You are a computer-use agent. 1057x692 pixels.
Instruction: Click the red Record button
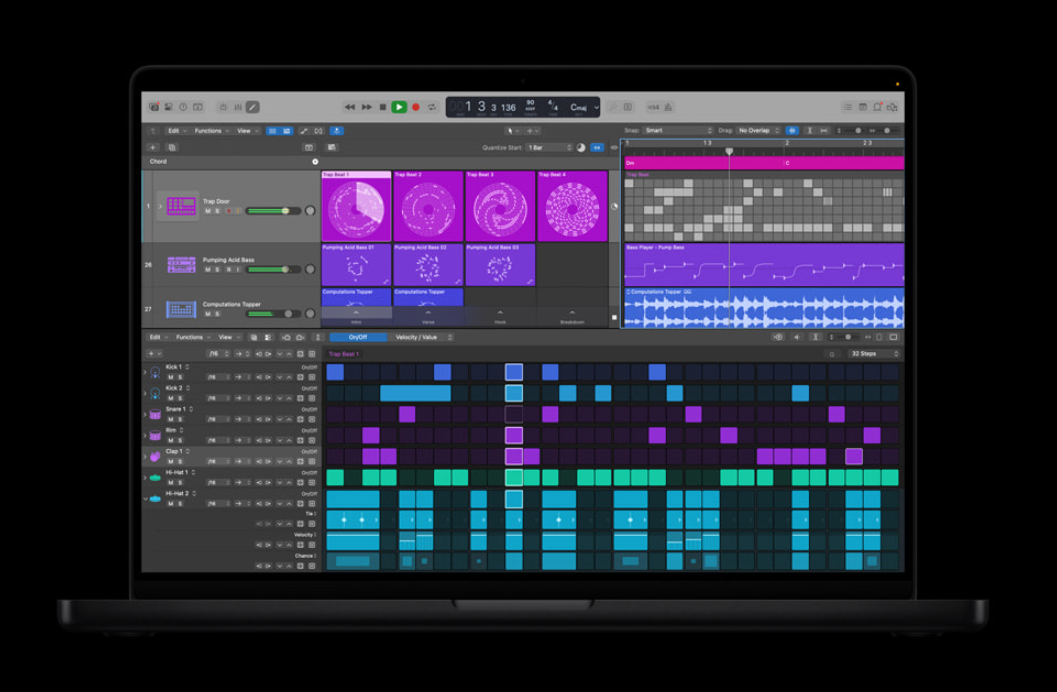click(x=416, y=107)
